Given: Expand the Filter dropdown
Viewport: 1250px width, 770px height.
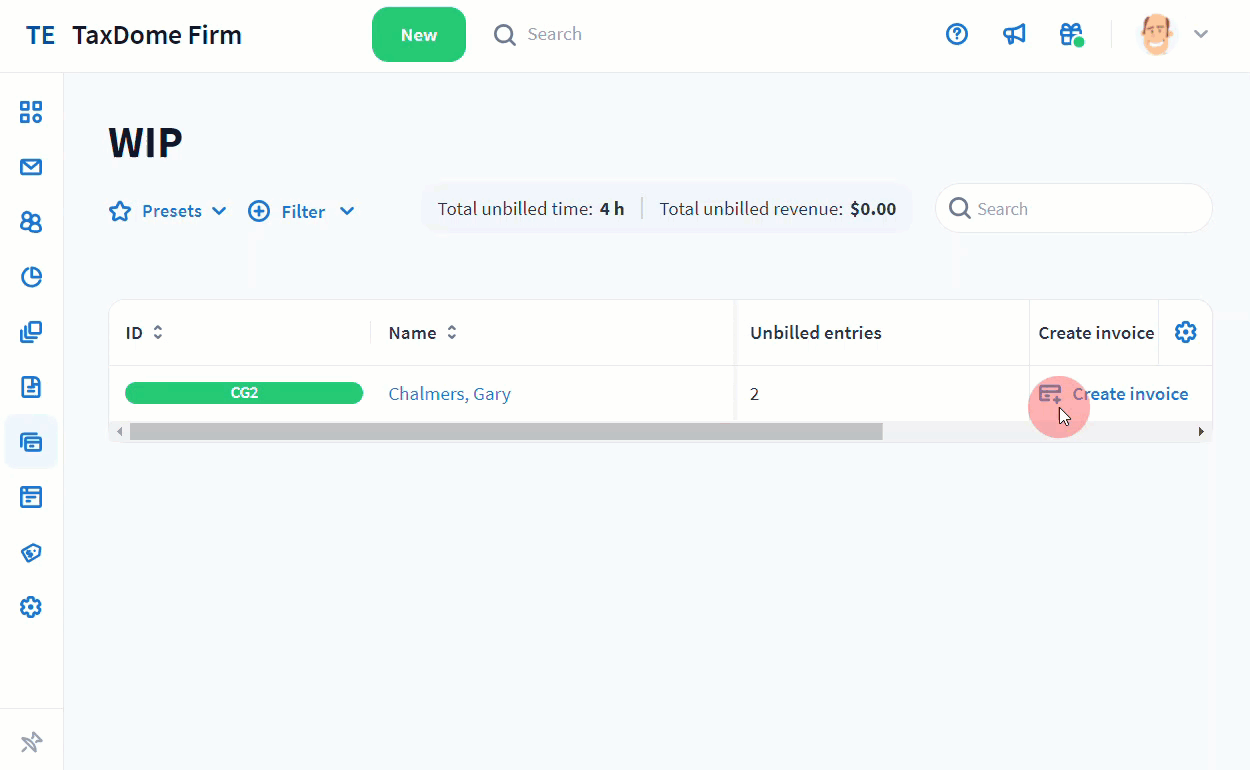Looking at the screenshot, I should 301,211.
